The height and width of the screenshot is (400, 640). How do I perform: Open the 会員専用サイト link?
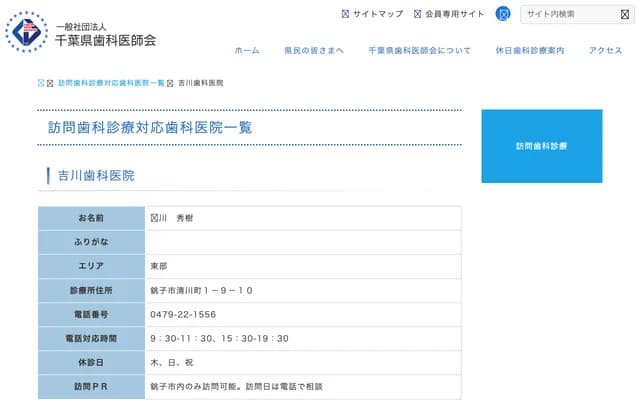click(x=454, y=14)
